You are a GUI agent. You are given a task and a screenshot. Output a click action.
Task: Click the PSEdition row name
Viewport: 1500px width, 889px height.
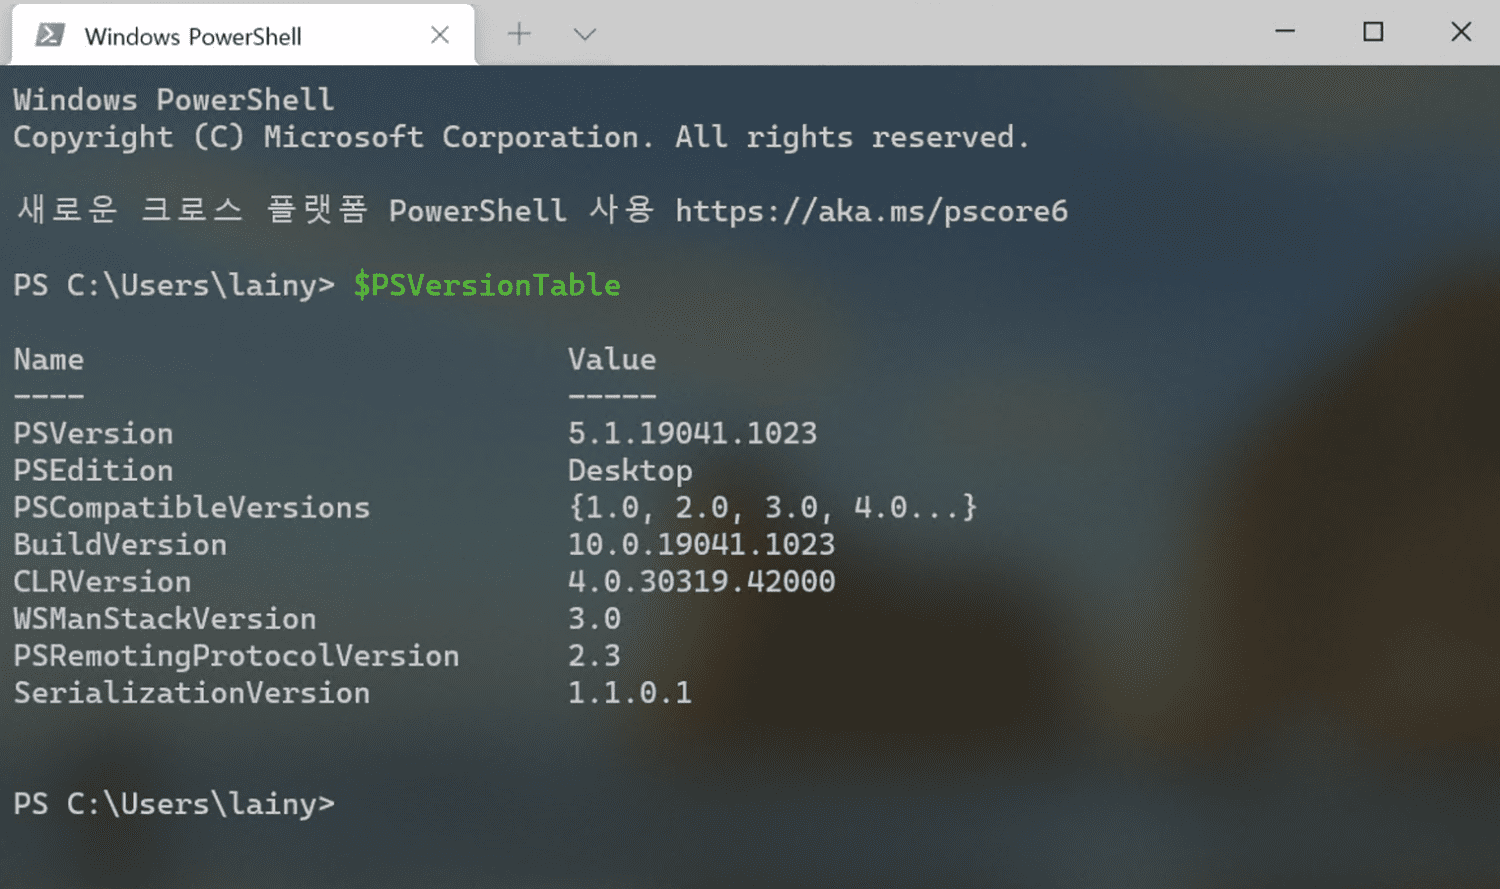[93, 470]
